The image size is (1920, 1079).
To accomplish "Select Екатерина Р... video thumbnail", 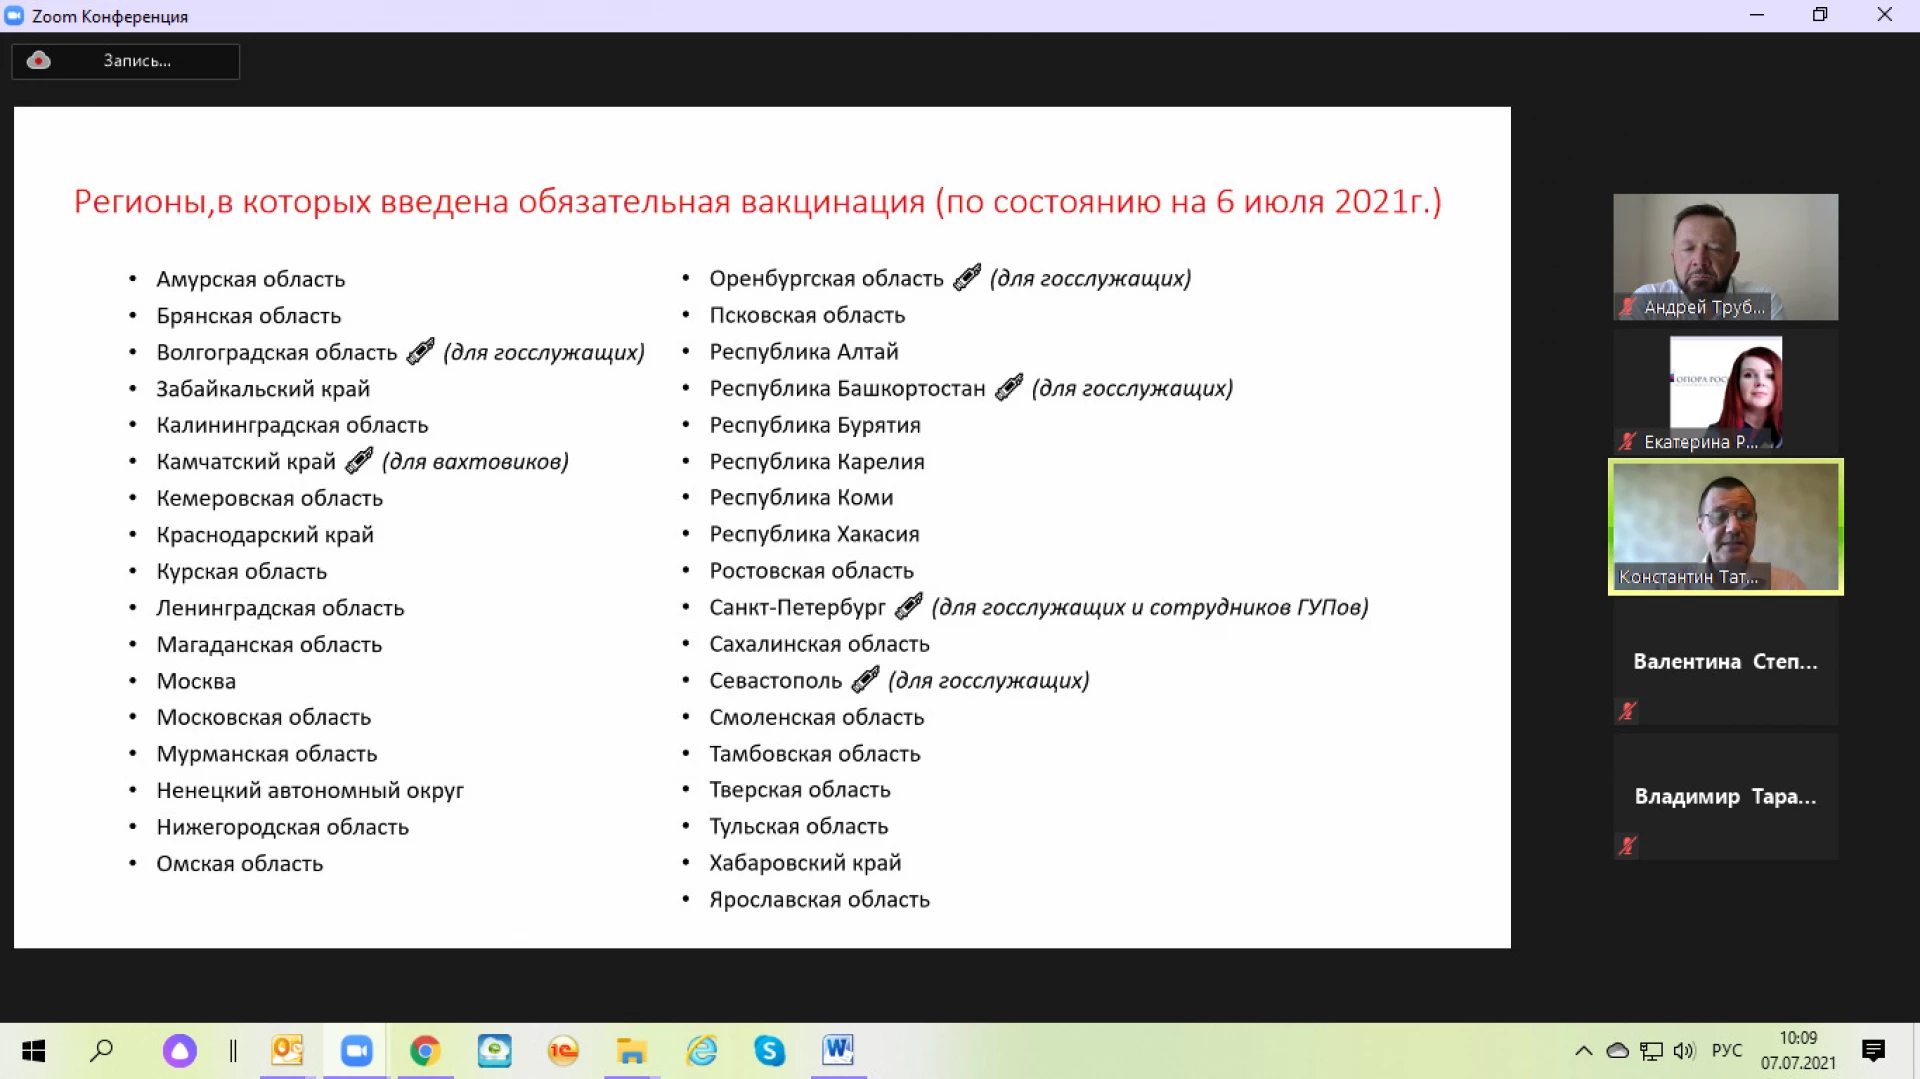I will 1725,392.
